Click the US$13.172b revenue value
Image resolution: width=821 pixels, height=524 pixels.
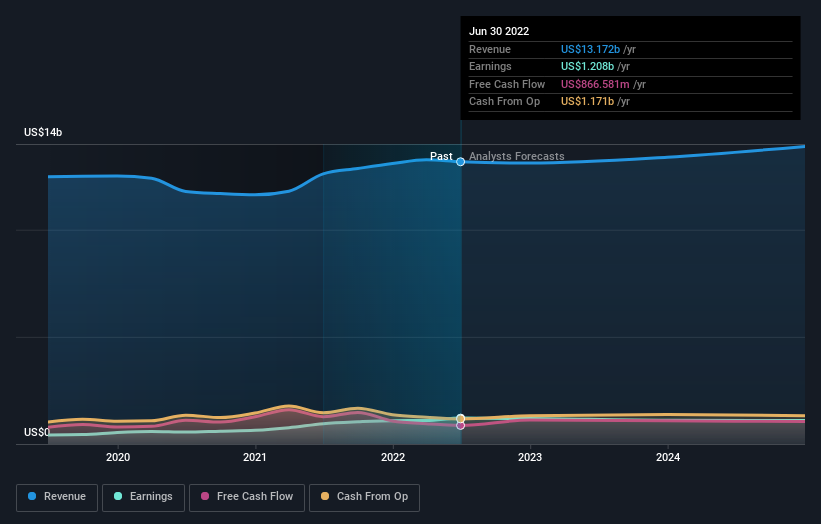[x=590, y=49]
